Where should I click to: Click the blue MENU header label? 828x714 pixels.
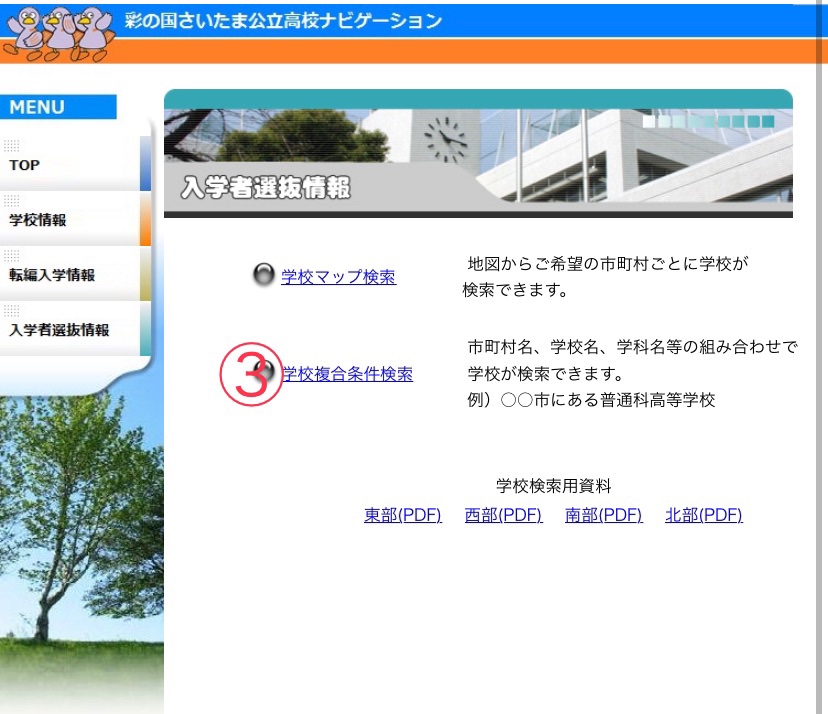pyautogui.click(x=58, y=107)
